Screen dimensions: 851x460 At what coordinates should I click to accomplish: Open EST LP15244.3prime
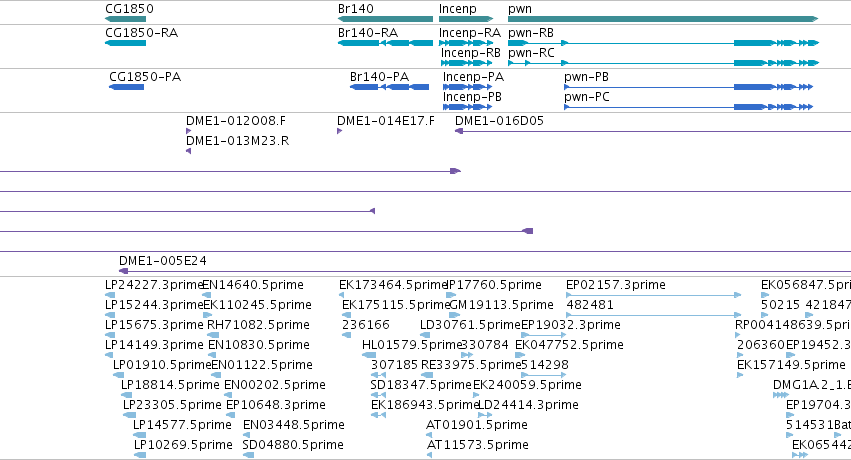pyautogui.click(x=154, y=305)
